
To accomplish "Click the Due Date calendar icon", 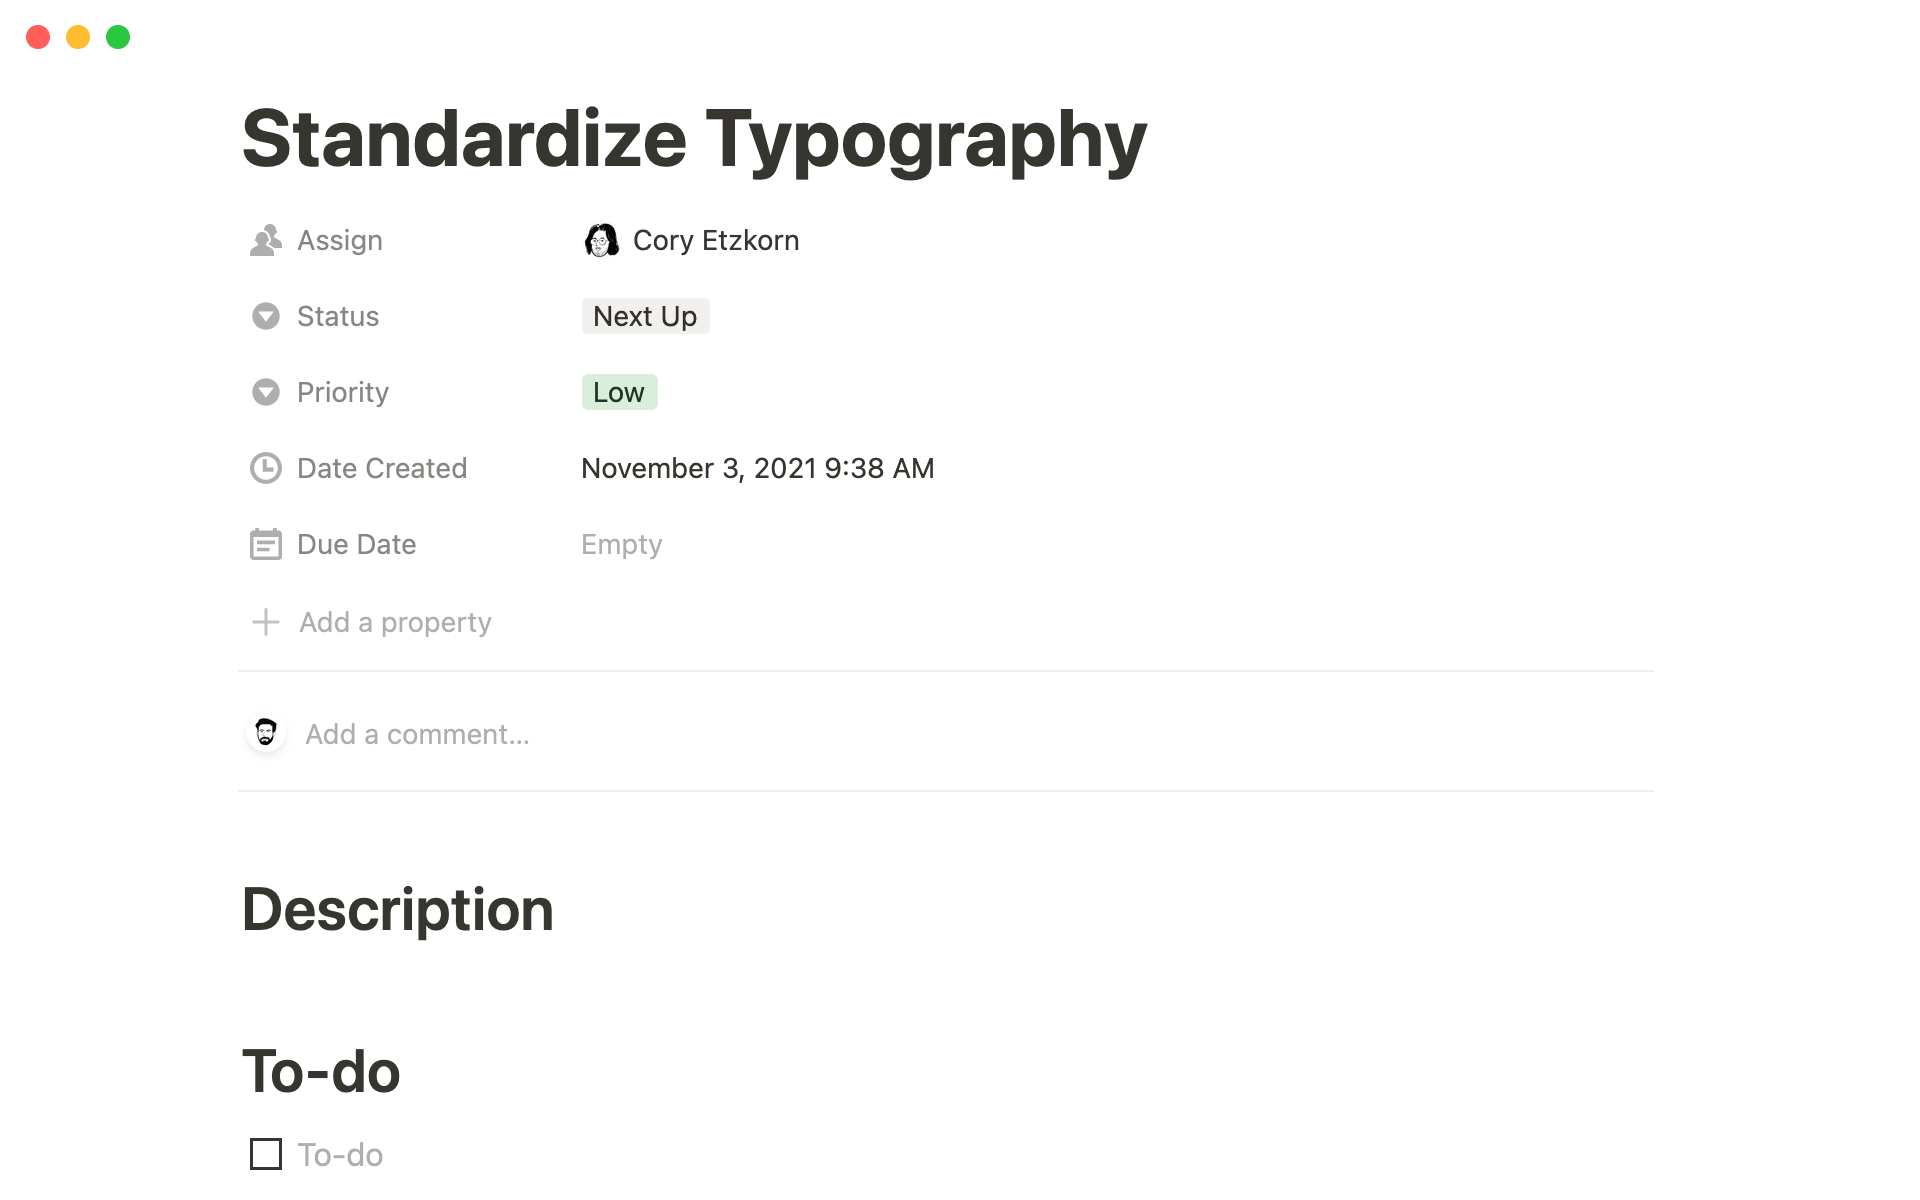I will (x=265, y=545).
